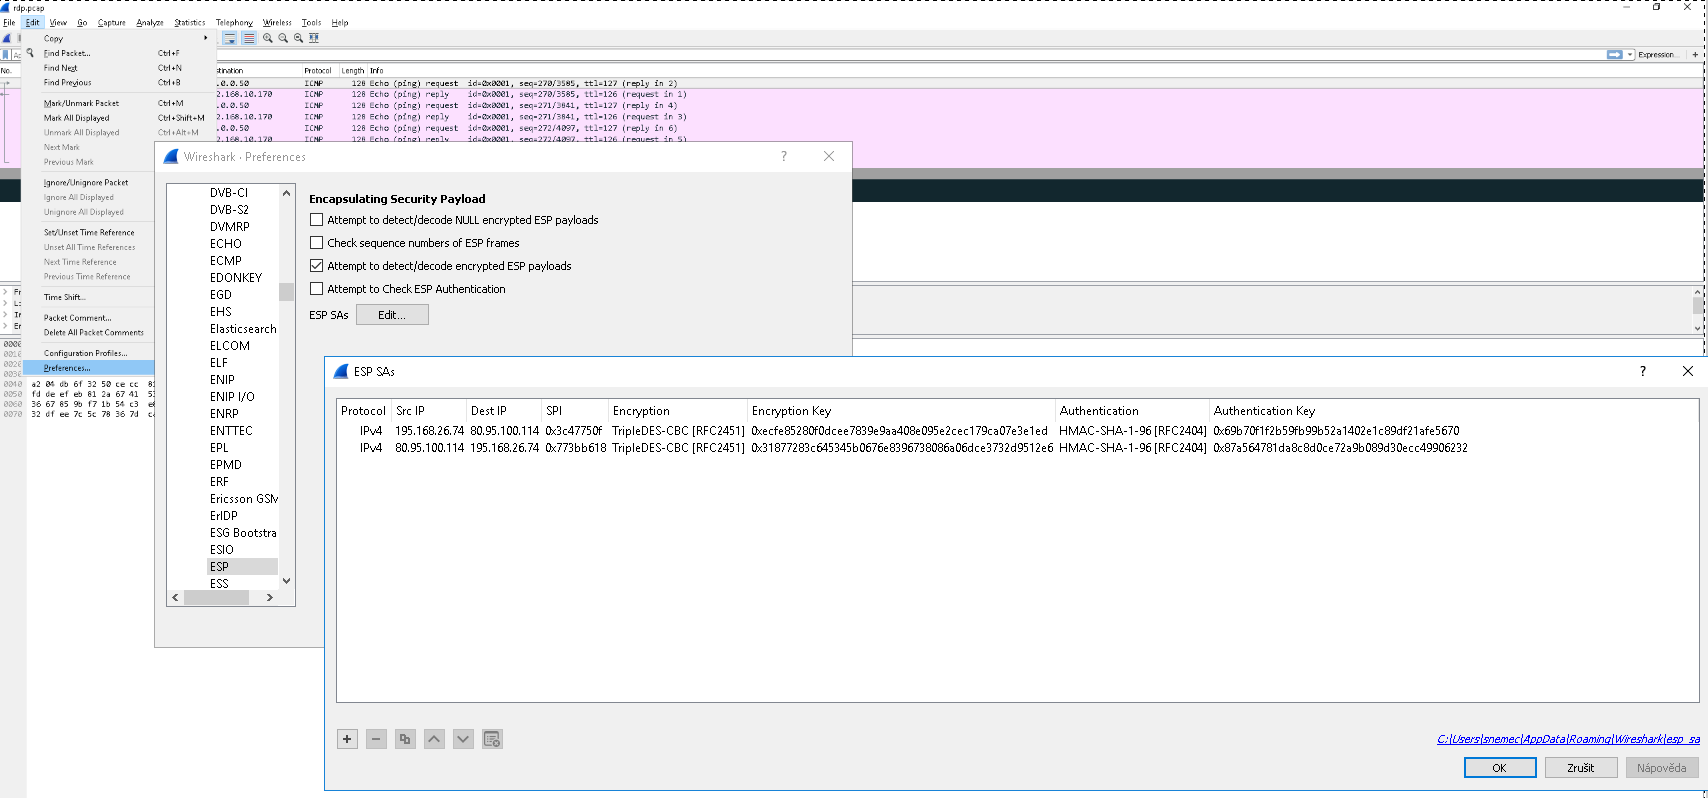Add a new ESP SA entry with plus button
Screen dimensions: 1708x798
click(x=347, y=739)
